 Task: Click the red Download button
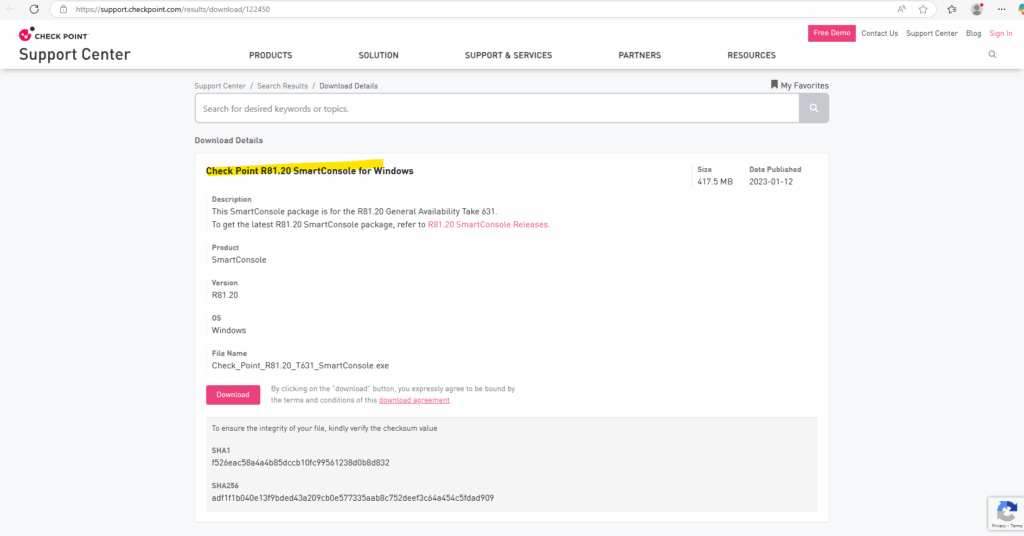click(233, 394)
